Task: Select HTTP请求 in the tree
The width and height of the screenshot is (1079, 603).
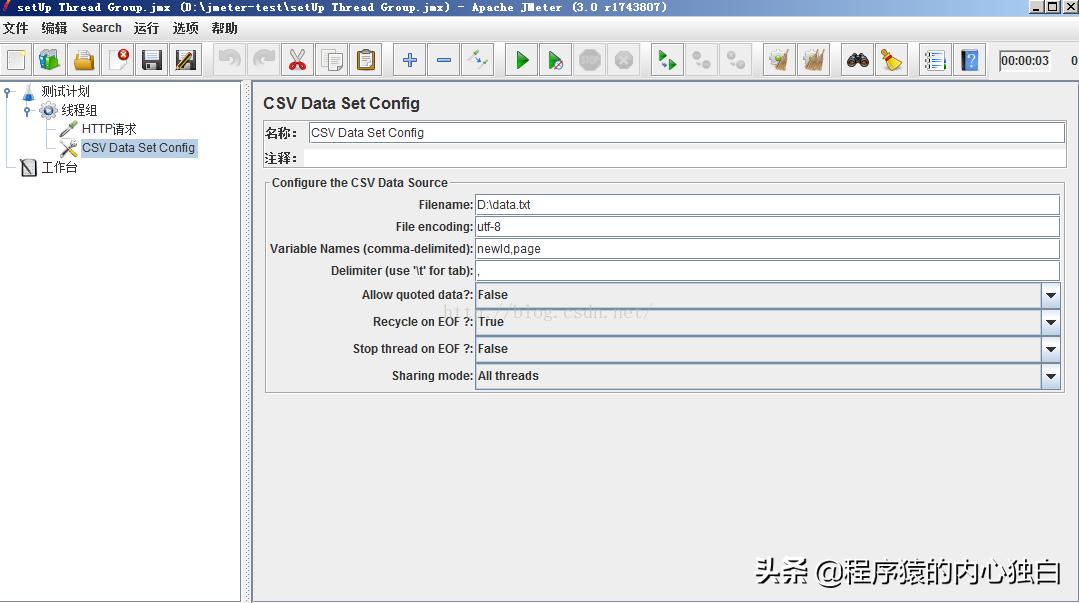Action: pos(108,129)
